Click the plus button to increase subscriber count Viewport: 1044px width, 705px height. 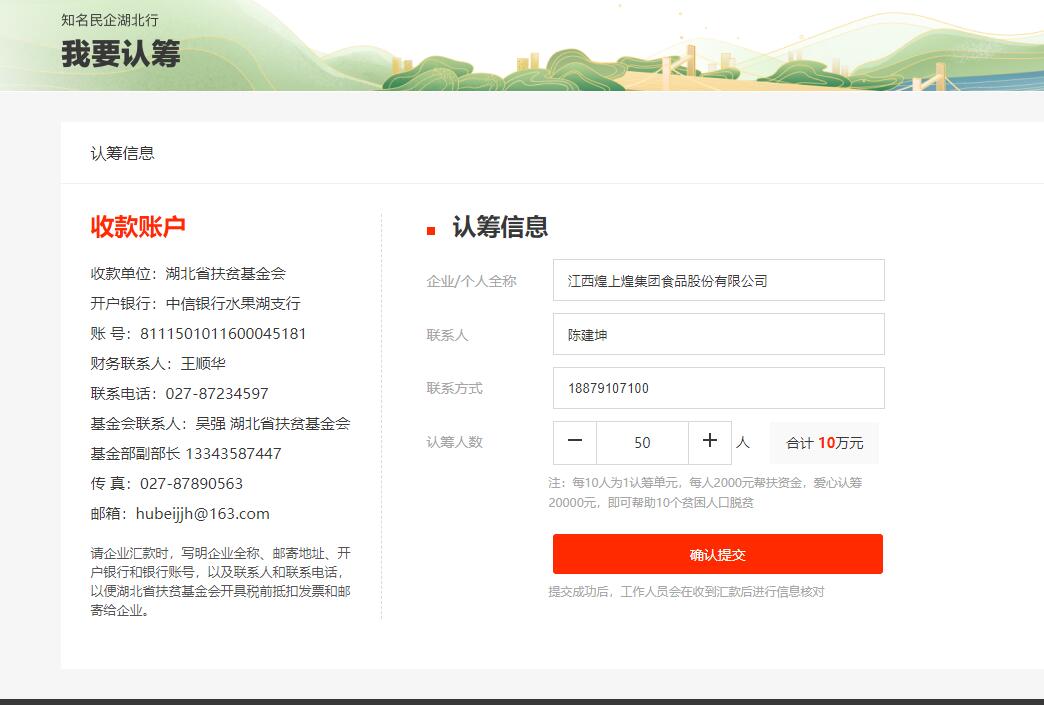click(x=710, y=442)
